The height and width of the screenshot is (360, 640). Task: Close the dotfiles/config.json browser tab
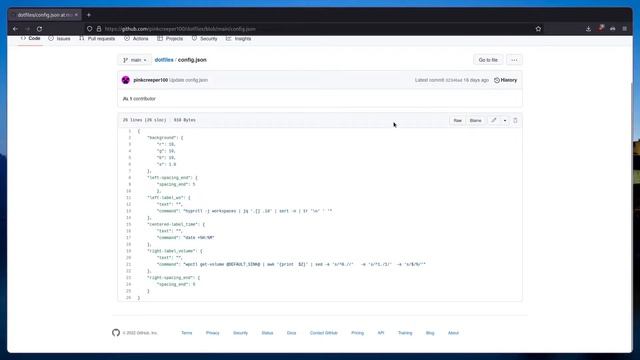coord(76,15)
